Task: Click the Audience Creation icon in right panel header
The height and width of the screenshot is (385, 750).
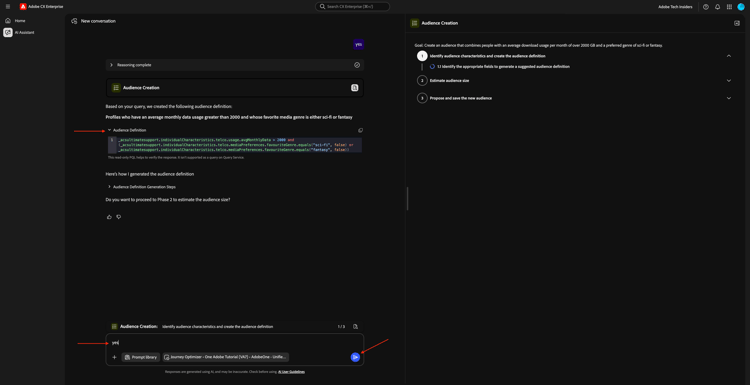Action: [415, 23]
